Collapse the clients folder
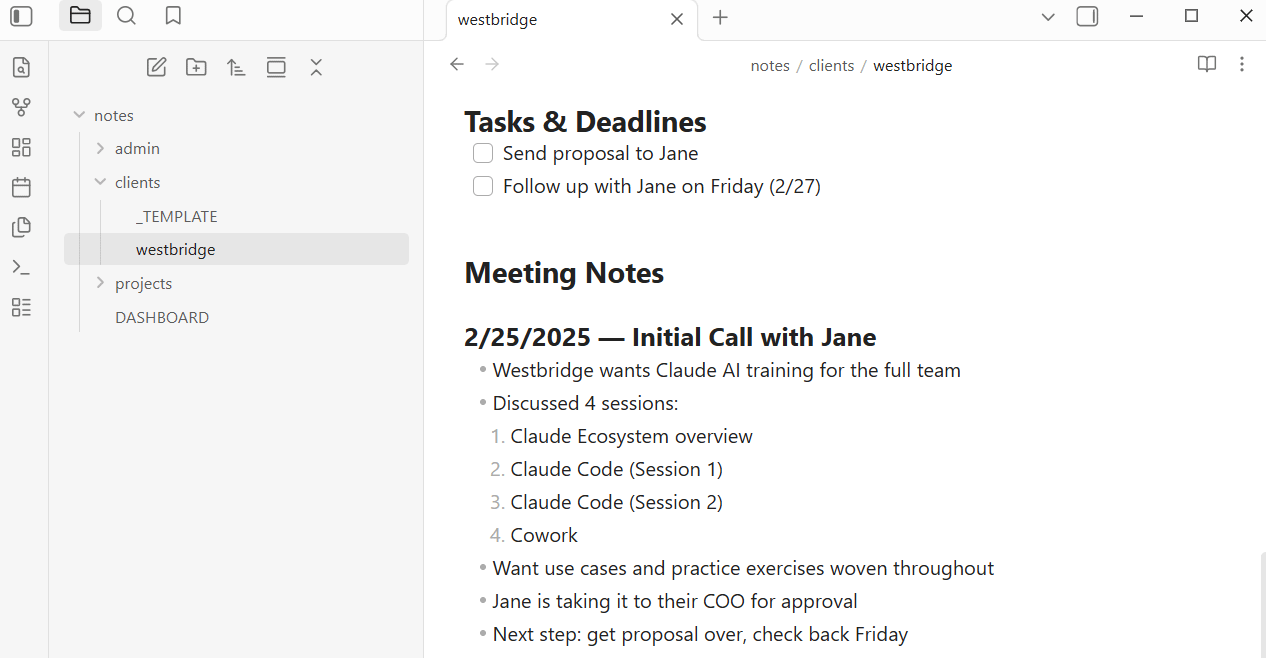Viewport: 1266px width, 658px height. (x=100, y=182)
